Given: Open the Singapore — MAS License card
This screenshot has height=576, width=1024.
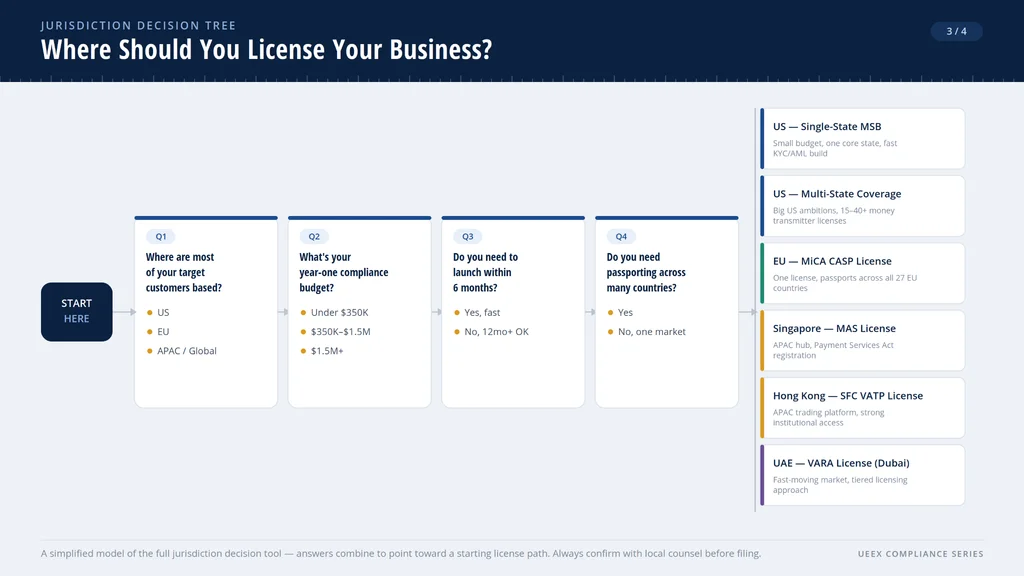Looking at the screenshot, I should (x=863, y=340).
